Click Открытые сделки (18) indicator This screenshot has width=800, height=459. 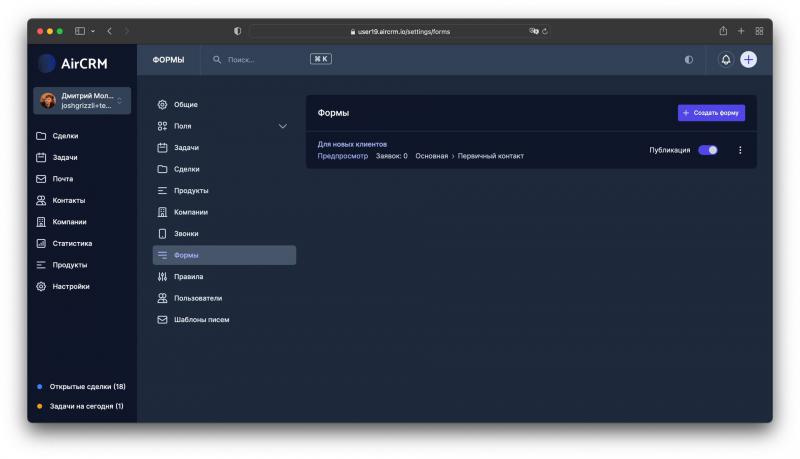(x=86, y=386)
